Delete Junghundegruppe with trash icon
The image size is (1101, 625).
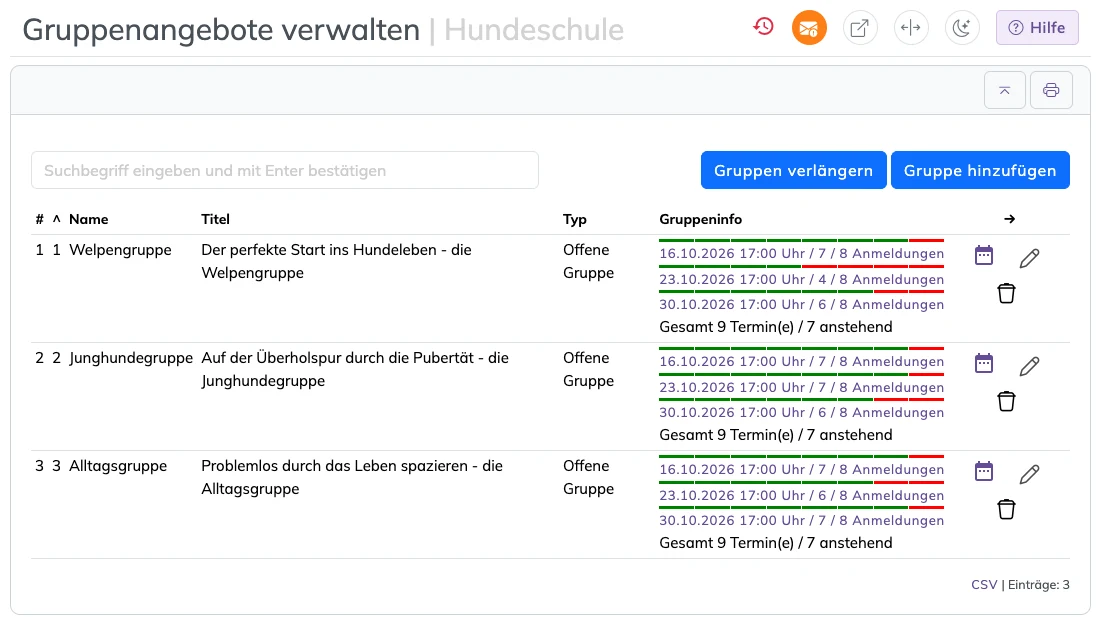pyautogui.click(x=1006, y=401)
